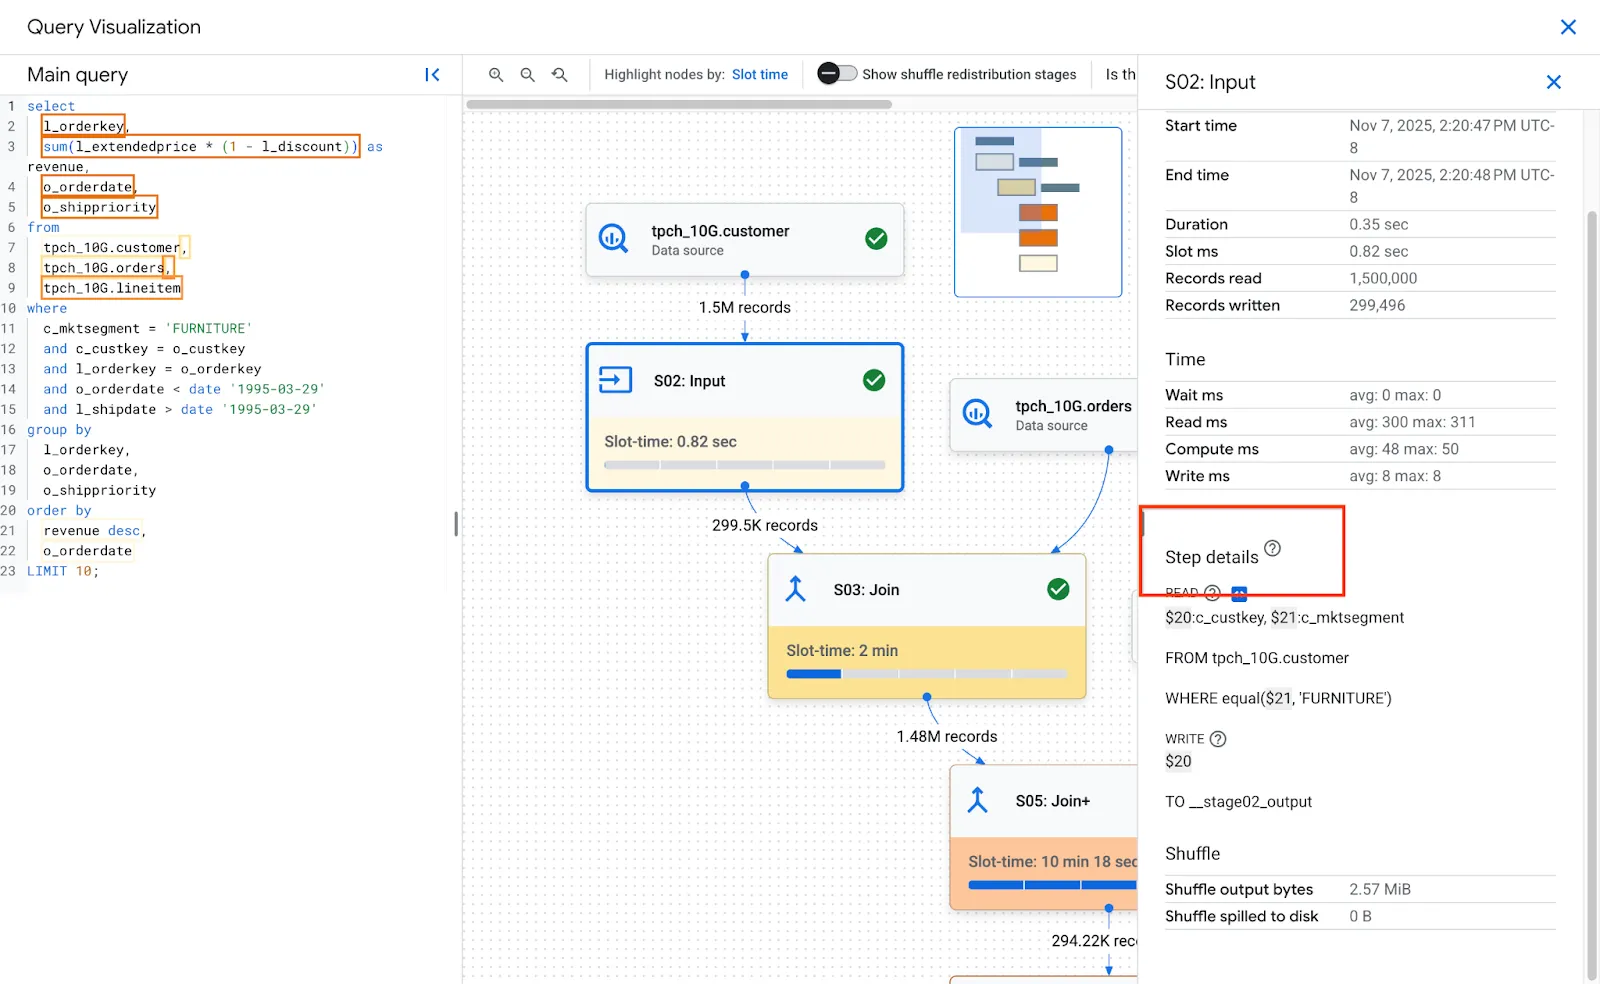Switch to the Main query tab
Screen dimensions: 1600x984
coord(77,74)
